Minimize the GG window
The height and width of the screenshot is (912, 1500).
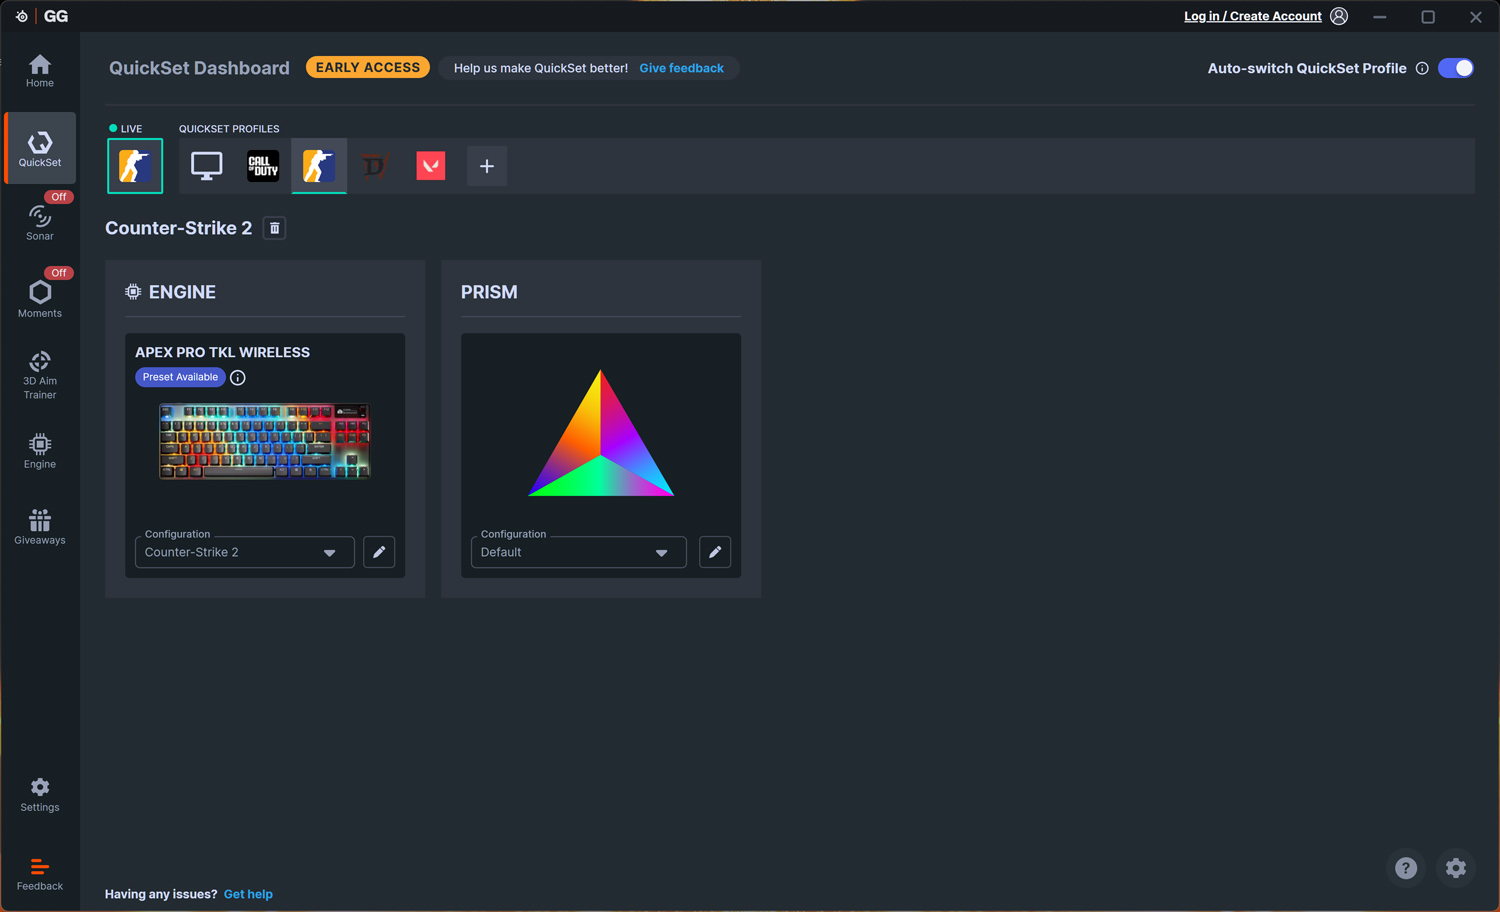pos(1380,16)
